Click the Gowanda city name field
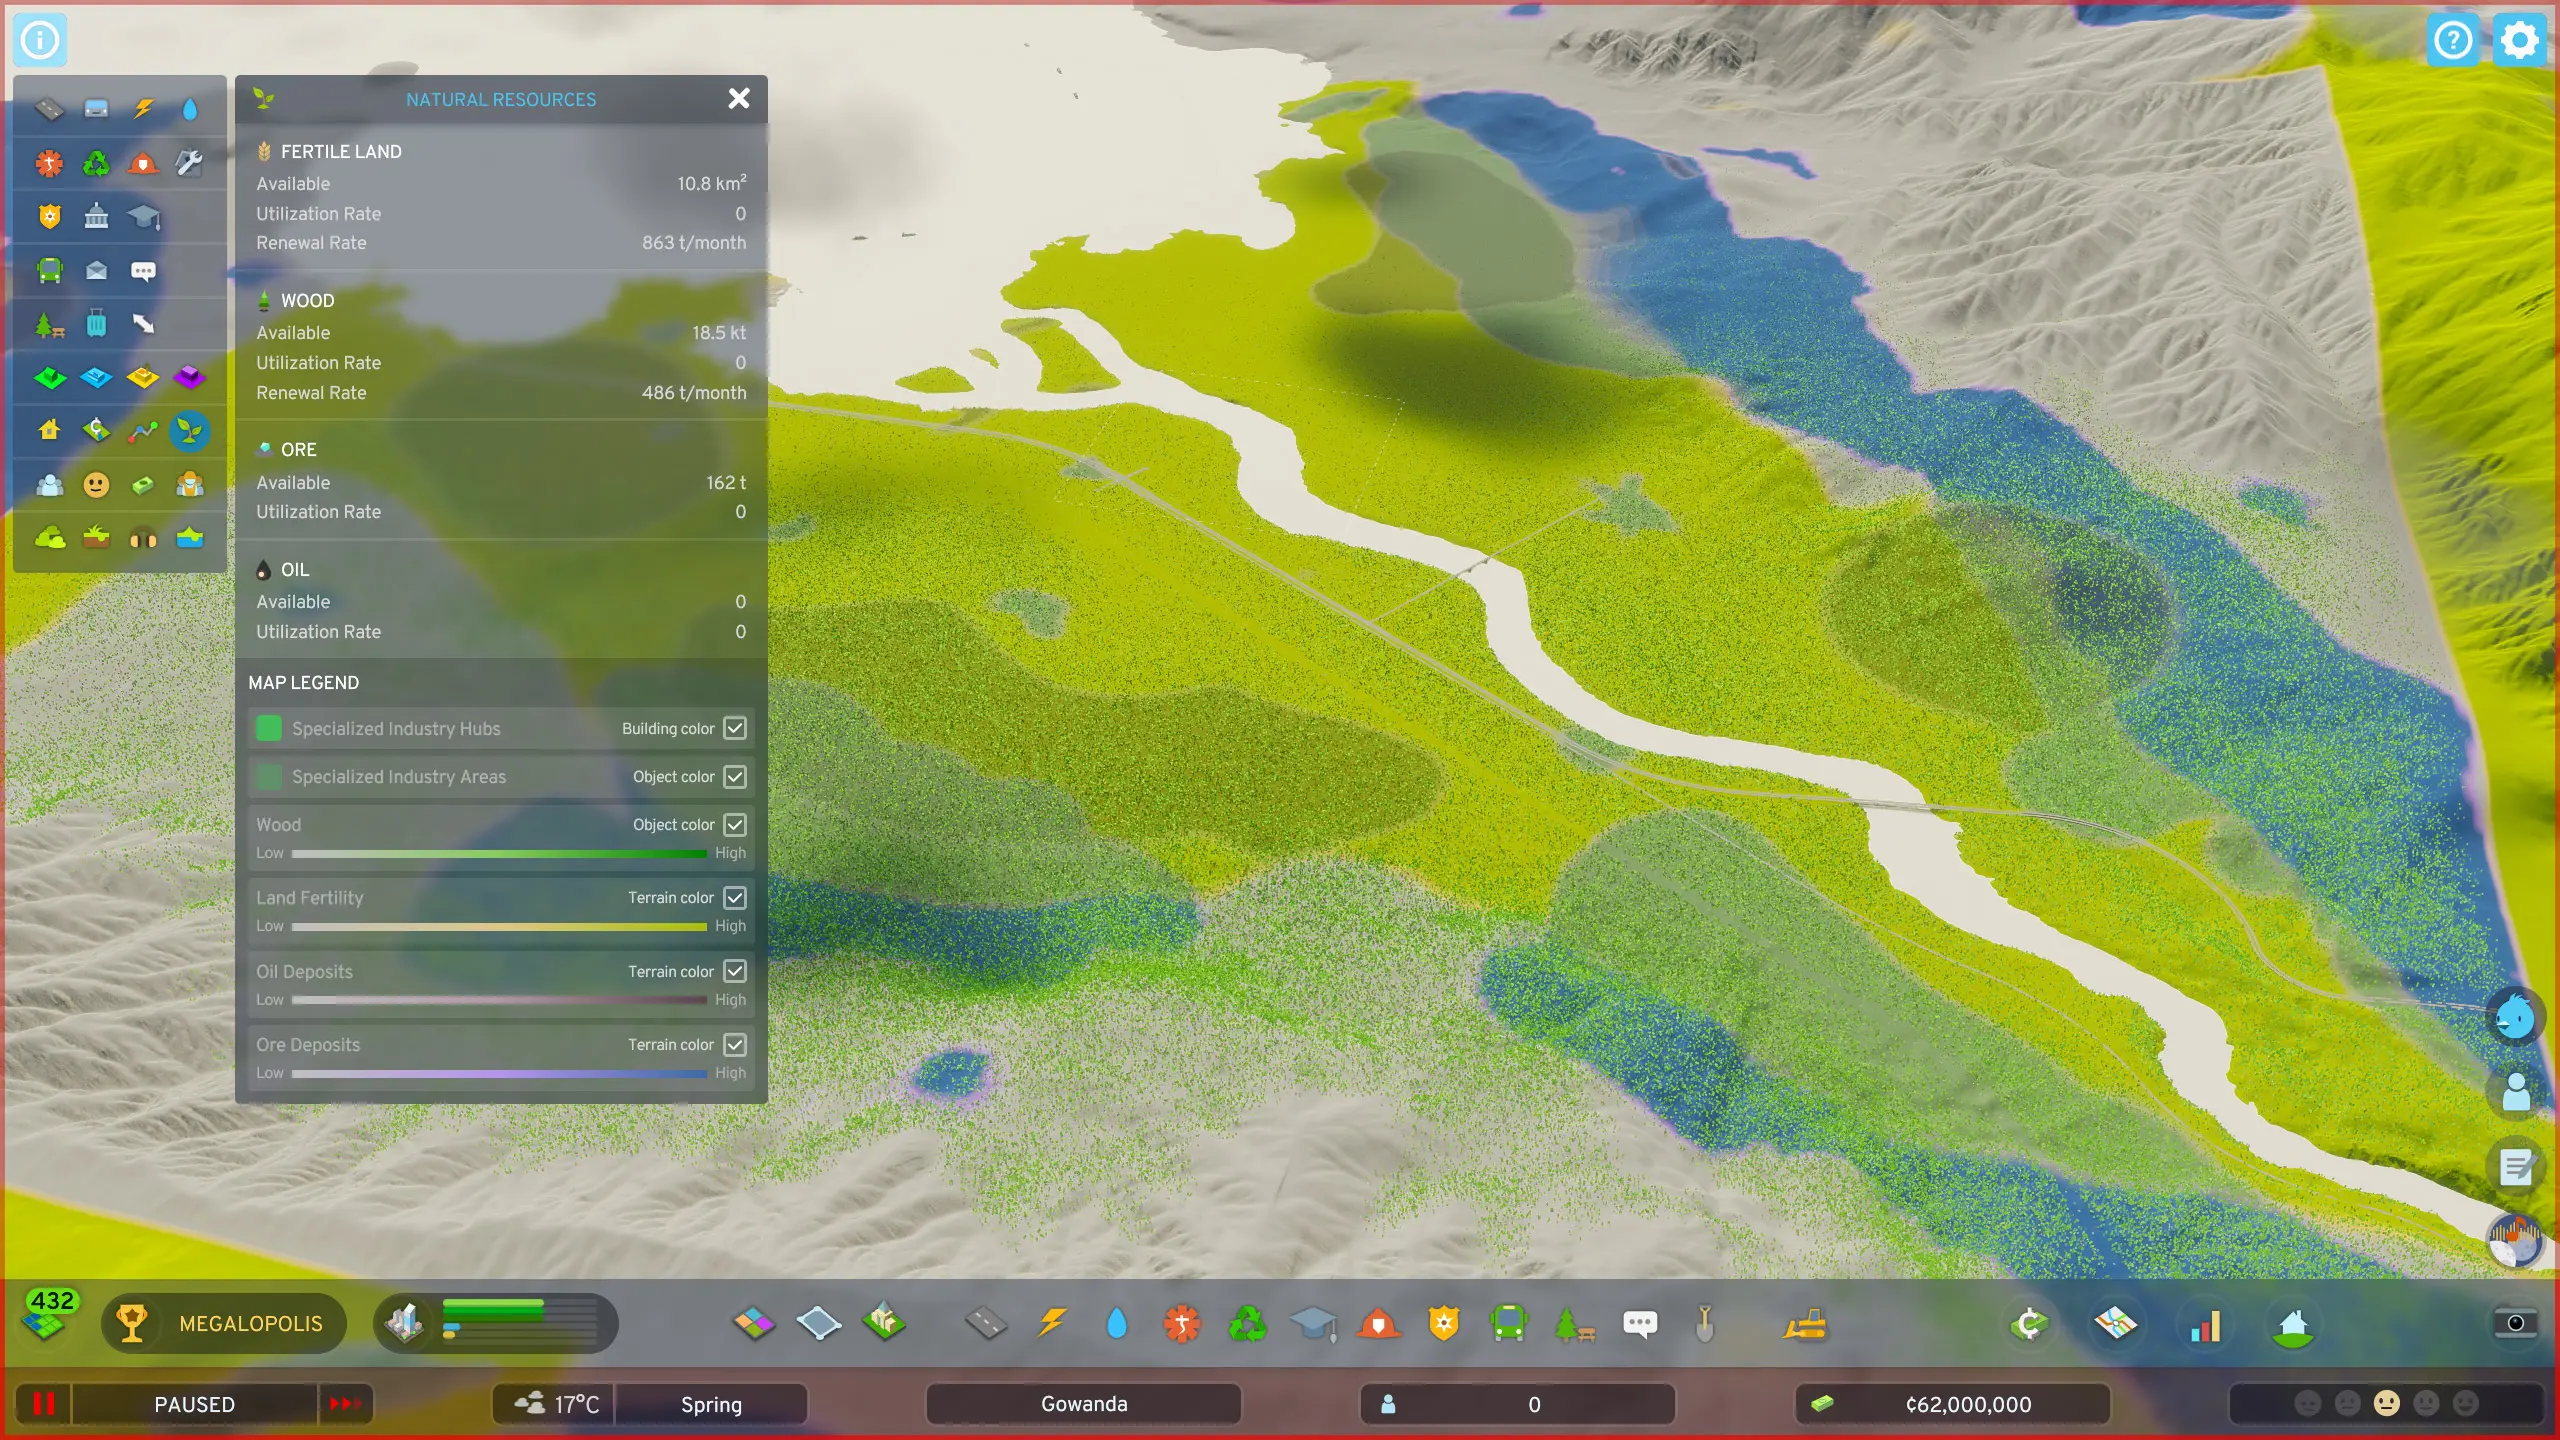The height and width of the screenshot is (1440, 2560). (x=1084, y=1404)
